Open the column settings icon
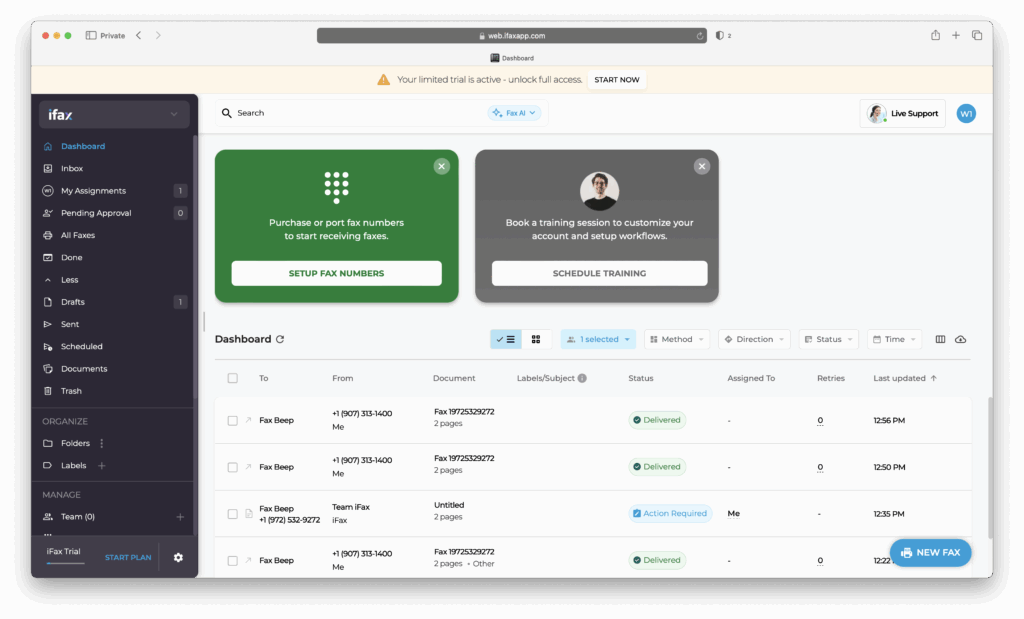This screenshot has width=1024, height=619. click(940, 340)
